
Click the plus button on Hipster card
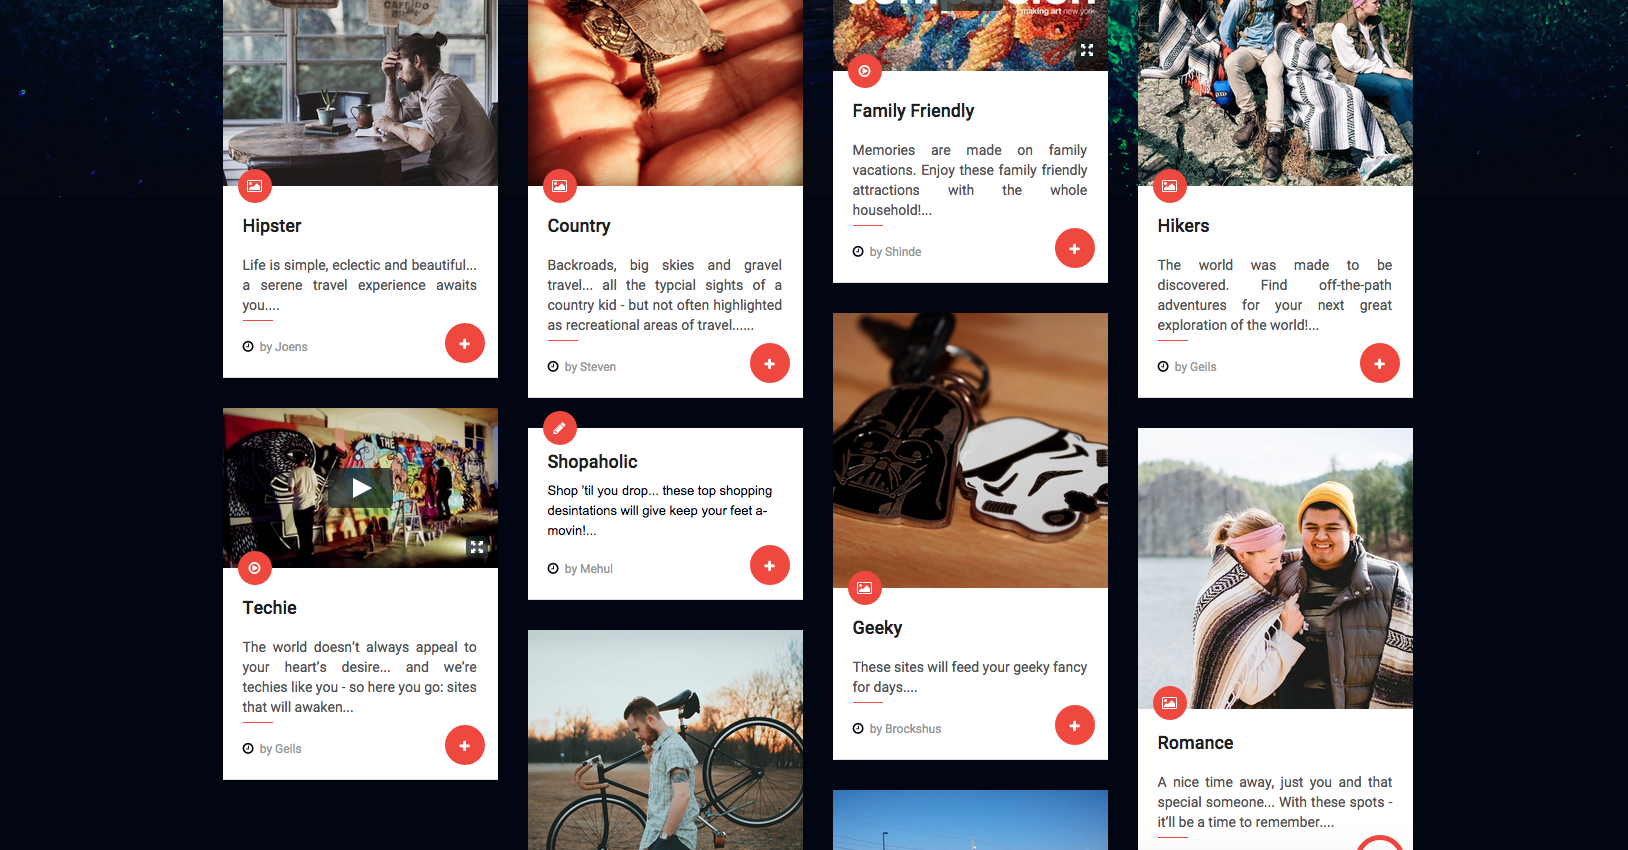tap(464, 343)
